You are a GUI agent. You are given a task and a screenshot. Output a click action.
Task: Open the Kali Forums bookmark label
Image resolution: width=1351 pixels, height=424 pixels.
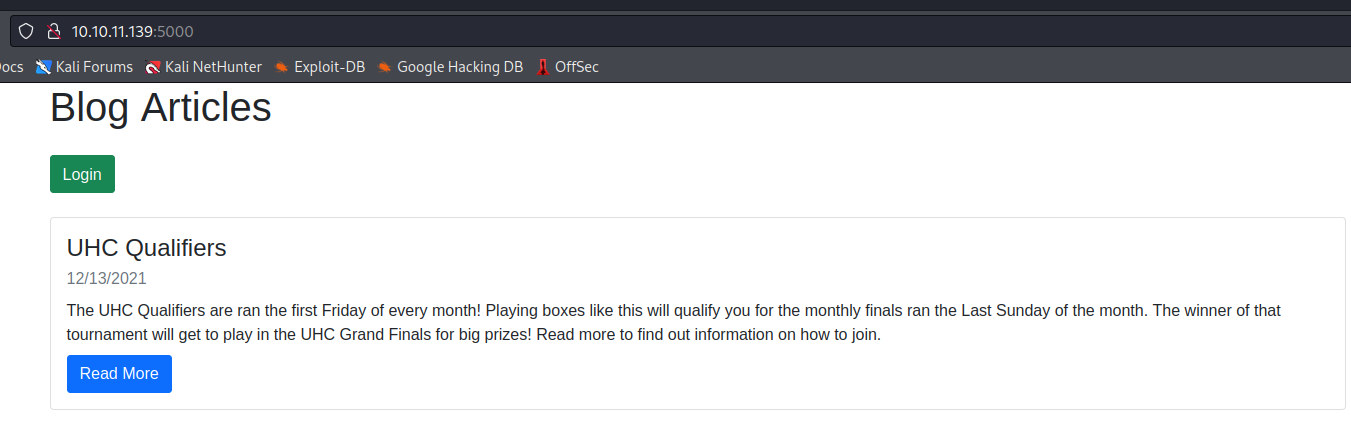94,67
